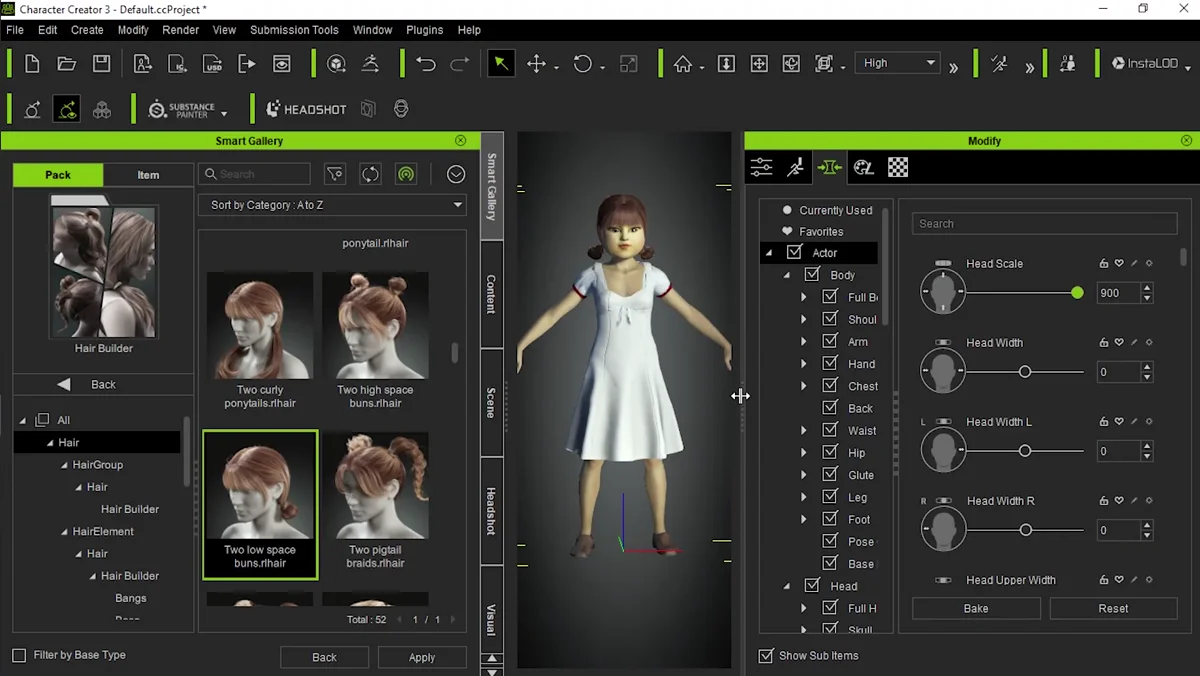This screenshot has height=676, width=1200.
Task: Click the bottom Back button
Action: [324, 657]
